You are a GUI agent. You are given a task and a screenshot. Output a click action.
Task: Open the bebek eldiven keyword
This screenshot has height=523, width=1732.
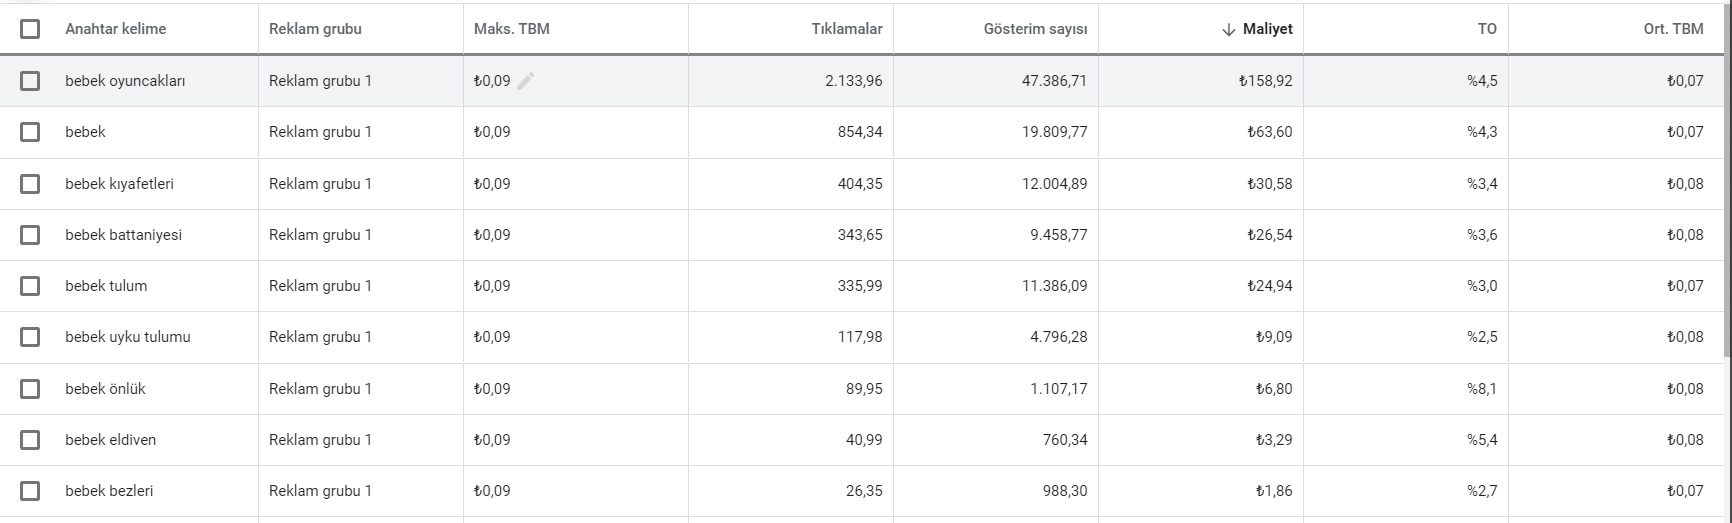coord(111,440)
